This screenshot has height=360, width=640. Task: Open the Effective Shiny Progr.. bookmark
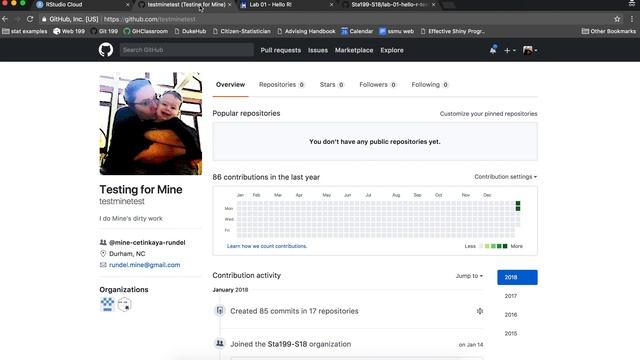pos(453,31)
